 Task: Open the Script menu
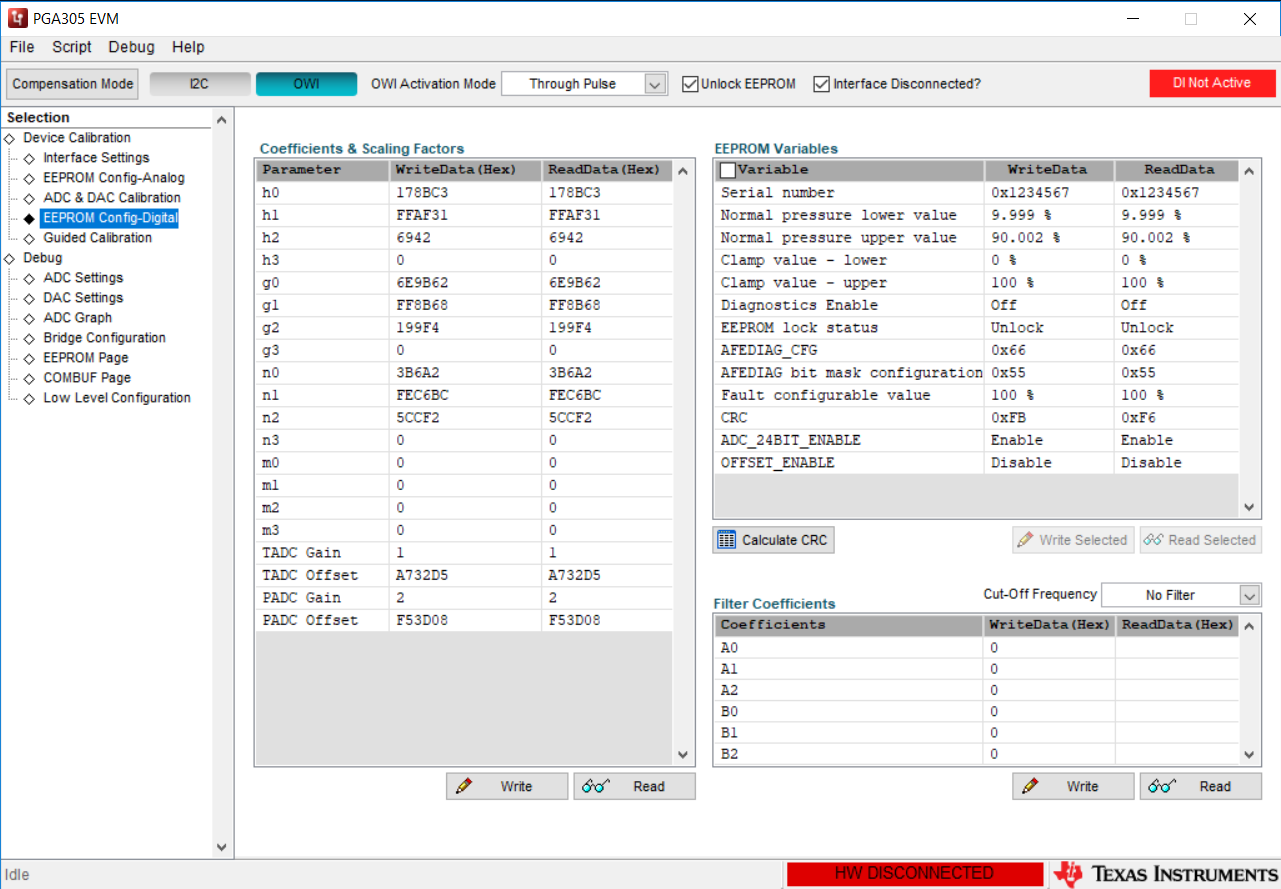tap(72, 47)
